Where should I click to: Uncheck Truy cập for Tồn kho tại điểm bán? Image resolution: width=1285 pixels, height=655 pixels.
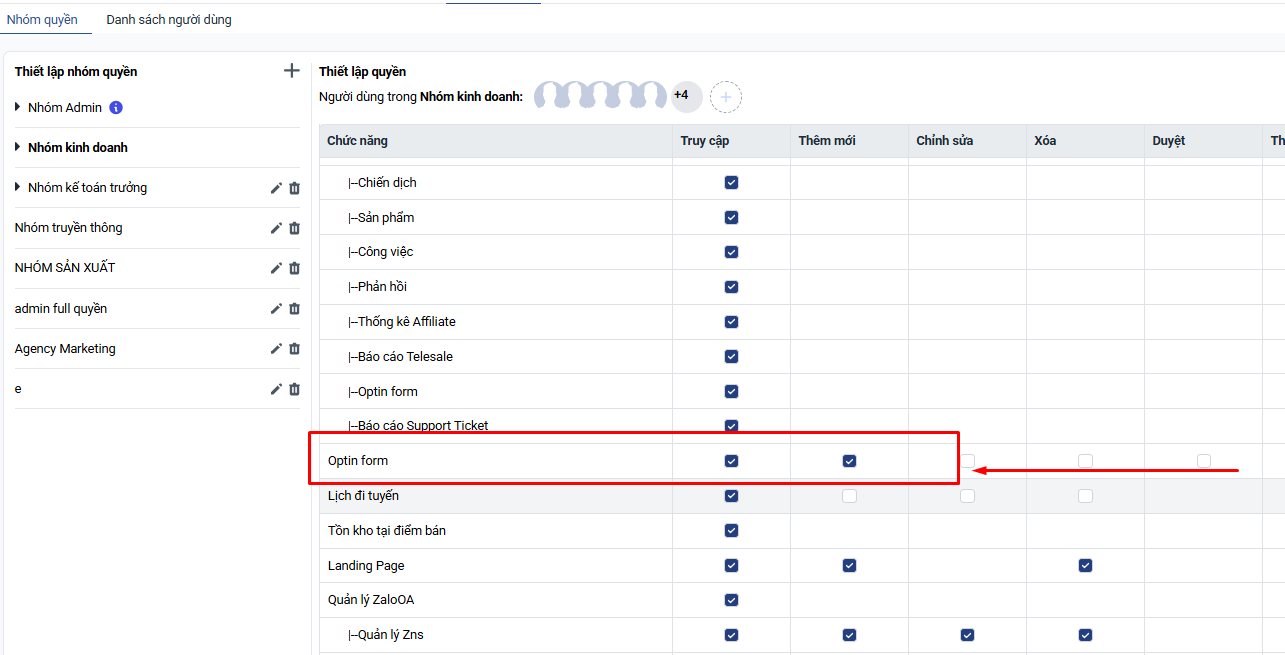[x=731, y=530]
